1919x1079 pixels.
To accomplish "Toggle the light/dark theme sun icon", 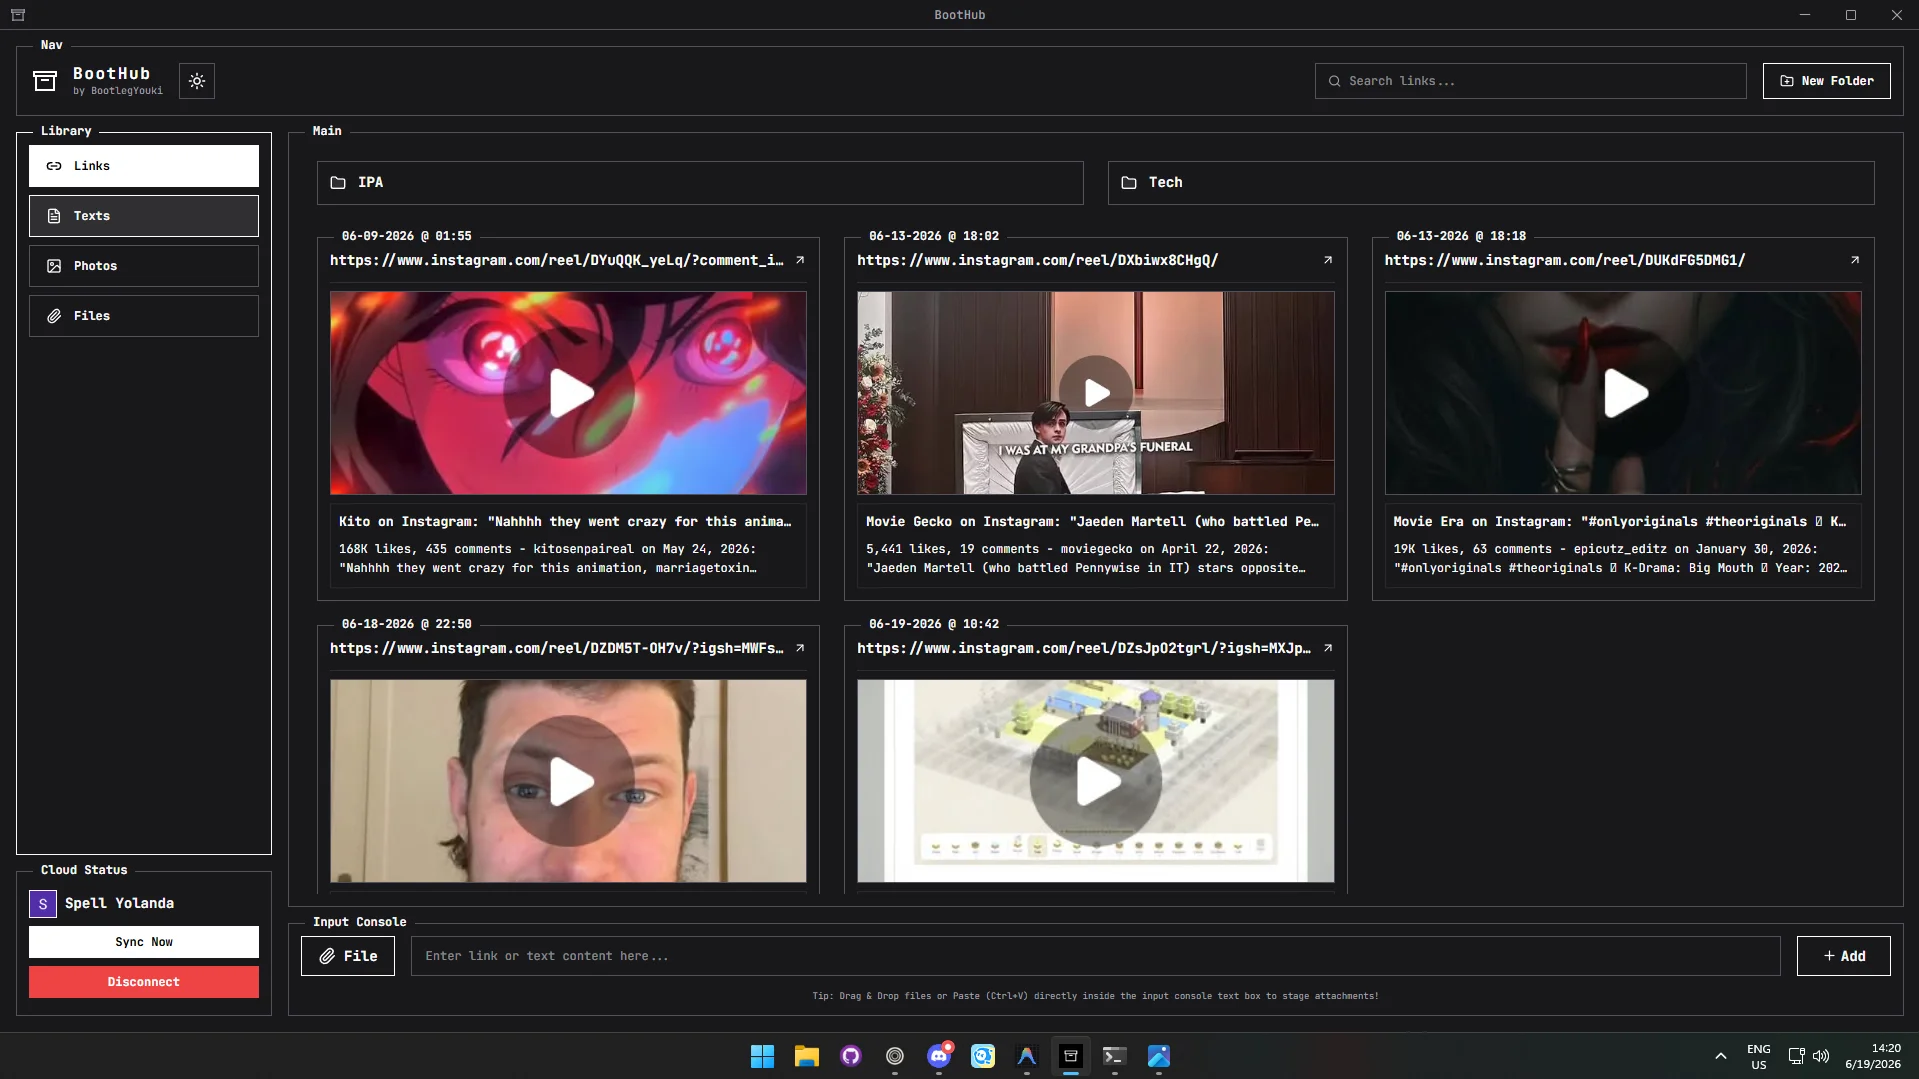I will [197, 81].
